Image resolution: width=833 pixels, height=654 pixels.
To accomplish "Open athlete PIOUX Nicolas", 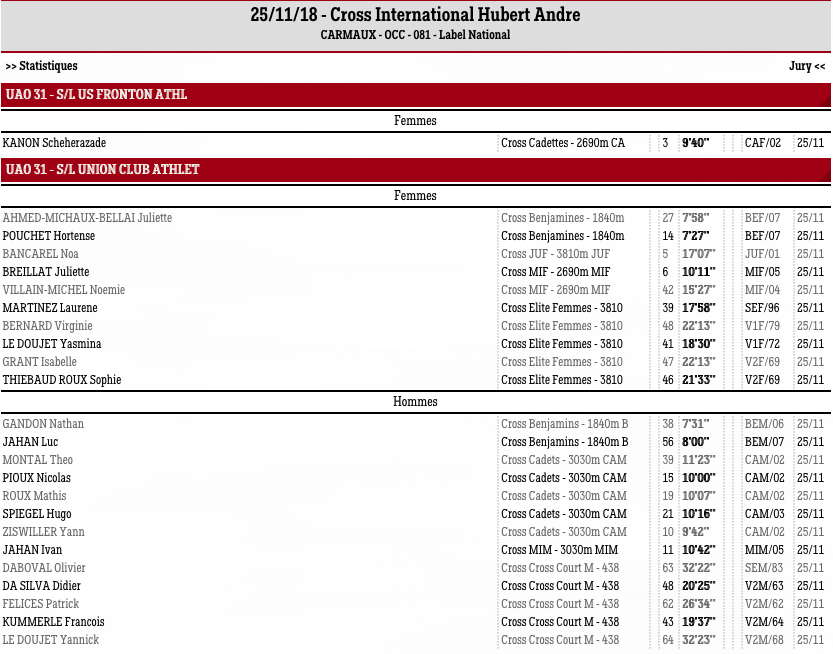I will pyautogui.click(x=37, y=478).
